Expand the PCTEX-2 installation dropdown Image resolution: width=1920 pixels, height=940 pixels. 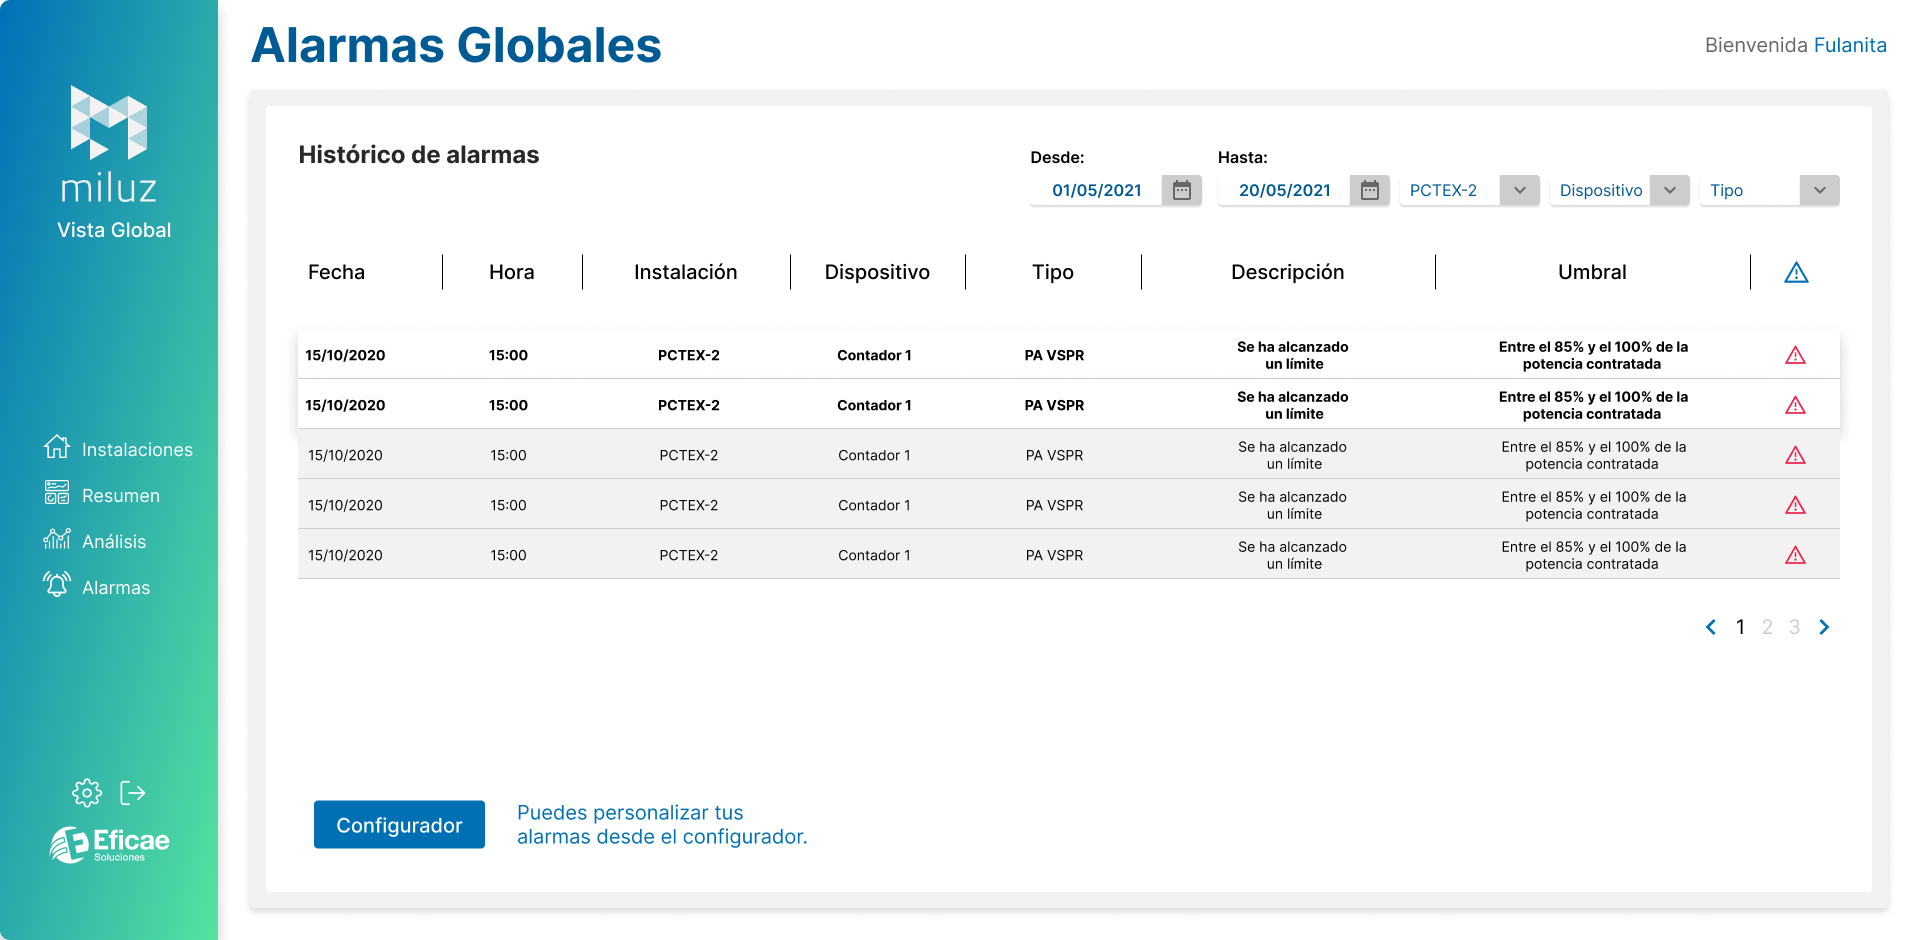point(1519,190)
